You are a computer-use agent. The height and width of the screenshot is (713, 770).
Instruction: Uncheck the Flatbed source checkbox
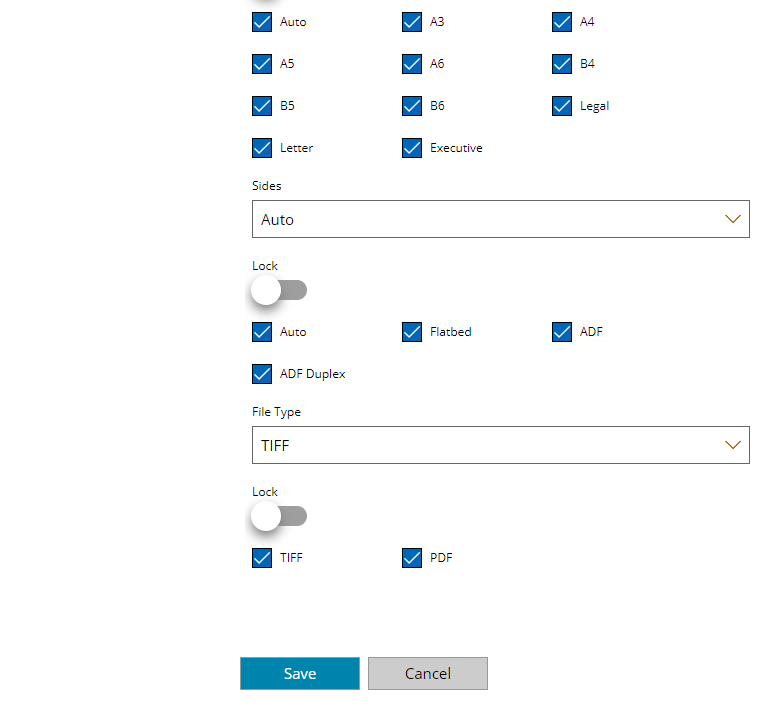point(412,332)
